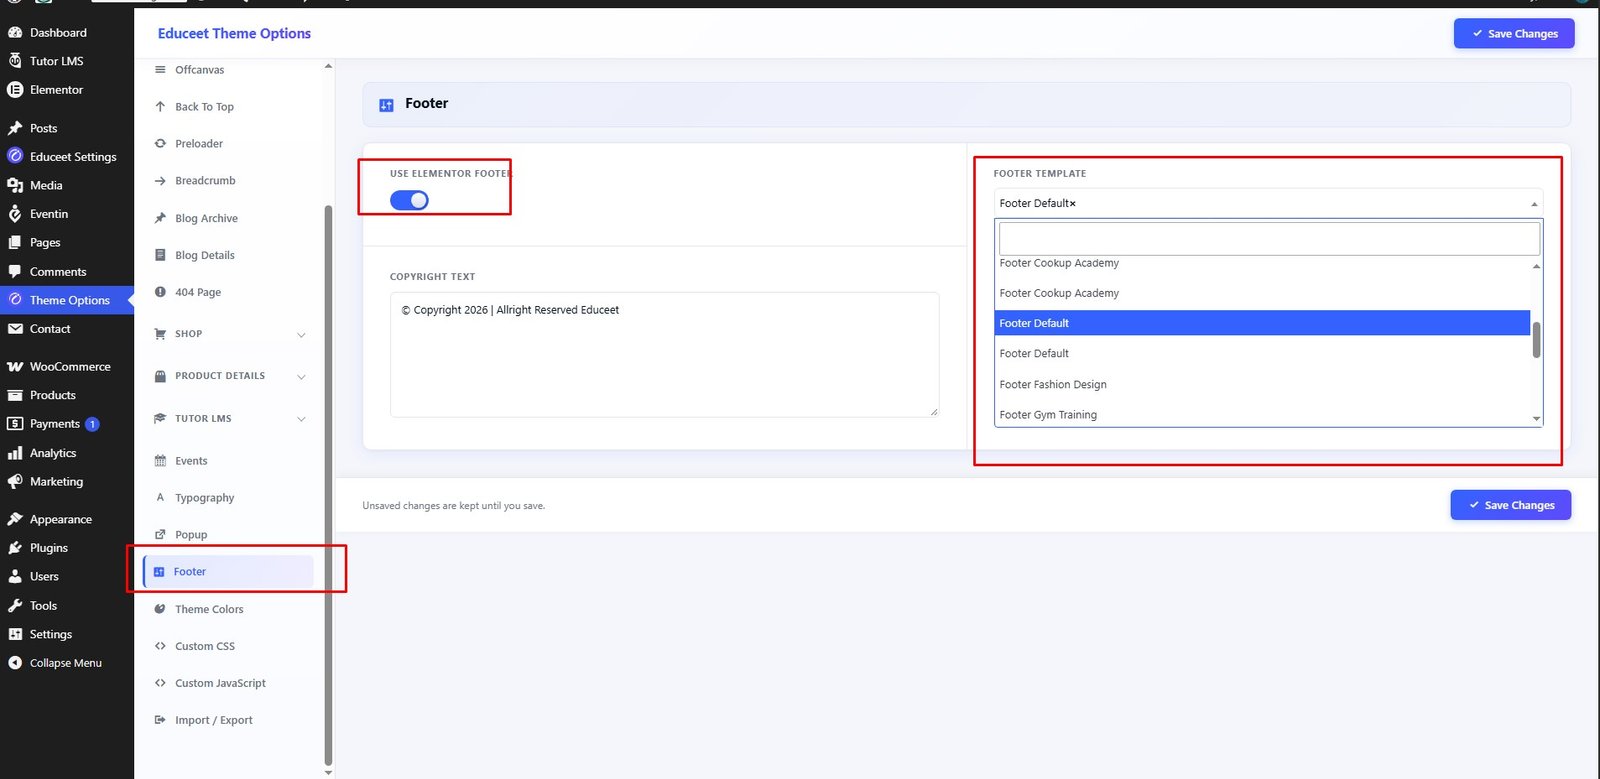Click the Preloader refresh icon
1600x779 pixels.
pyautogui.click(x=160, y=143)
